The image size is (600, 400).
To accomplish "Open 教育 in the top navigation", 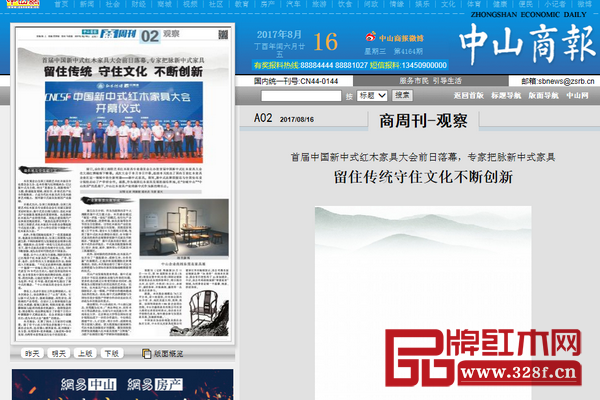I will point(241,4).
